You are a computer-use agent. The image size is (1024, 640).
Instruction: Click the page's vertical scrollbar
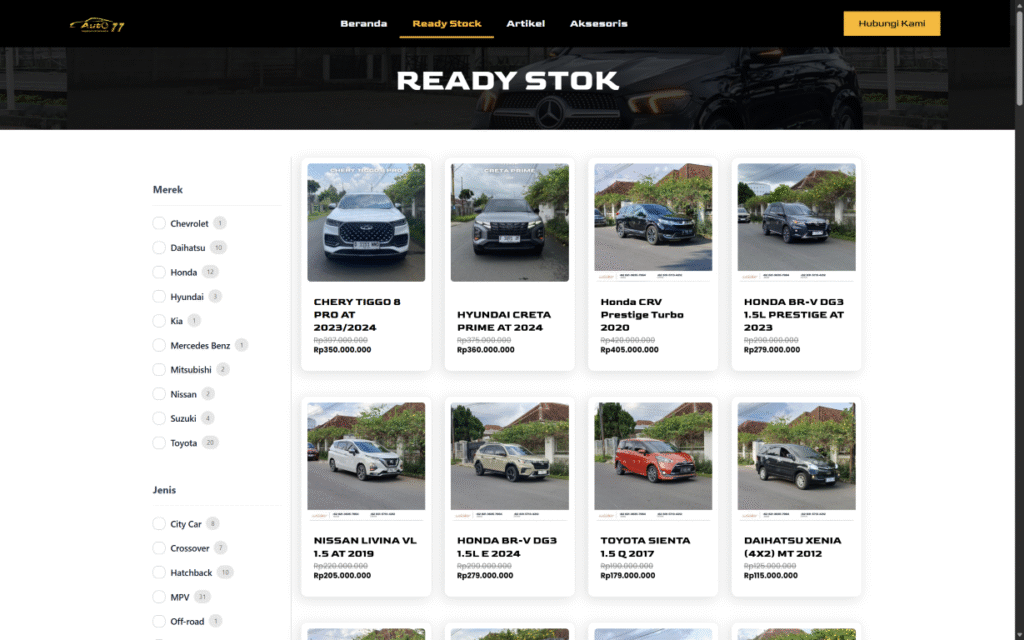click(1019, 300)
